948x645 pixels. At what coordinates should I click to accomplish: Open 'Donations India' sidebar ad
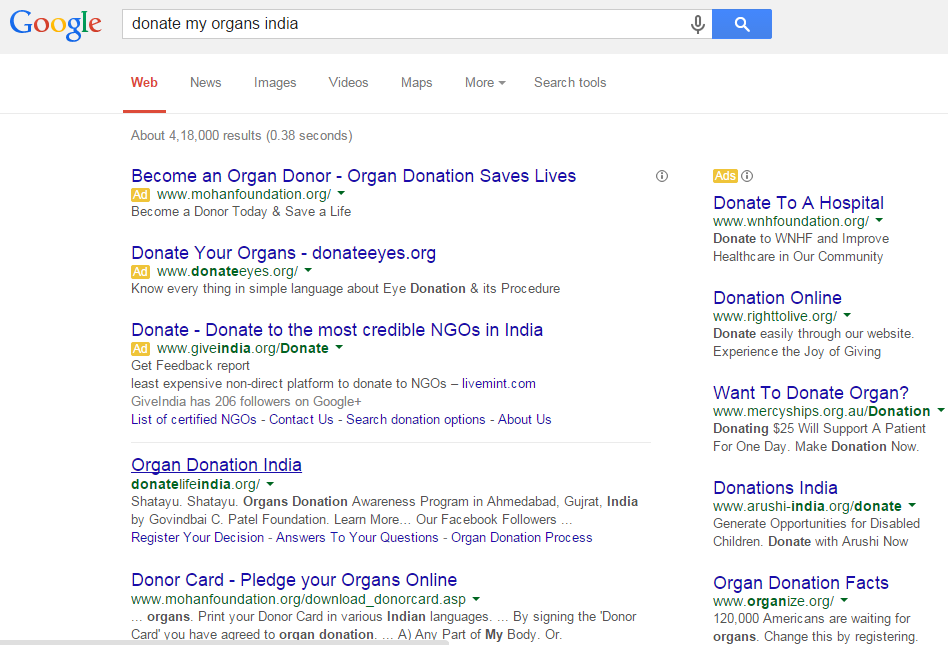(x=776, y=488)
